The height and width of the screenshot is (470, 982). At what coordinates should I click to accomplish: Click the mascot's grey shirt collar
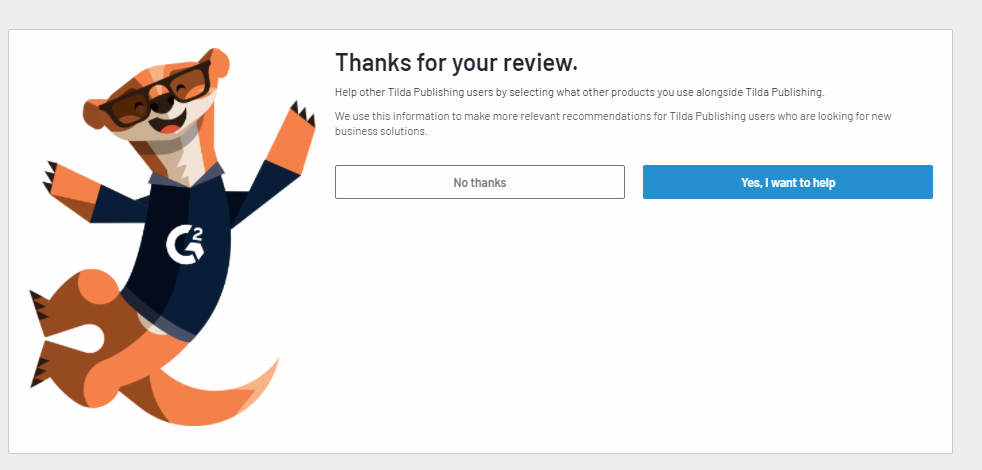(x=188, y=175)
